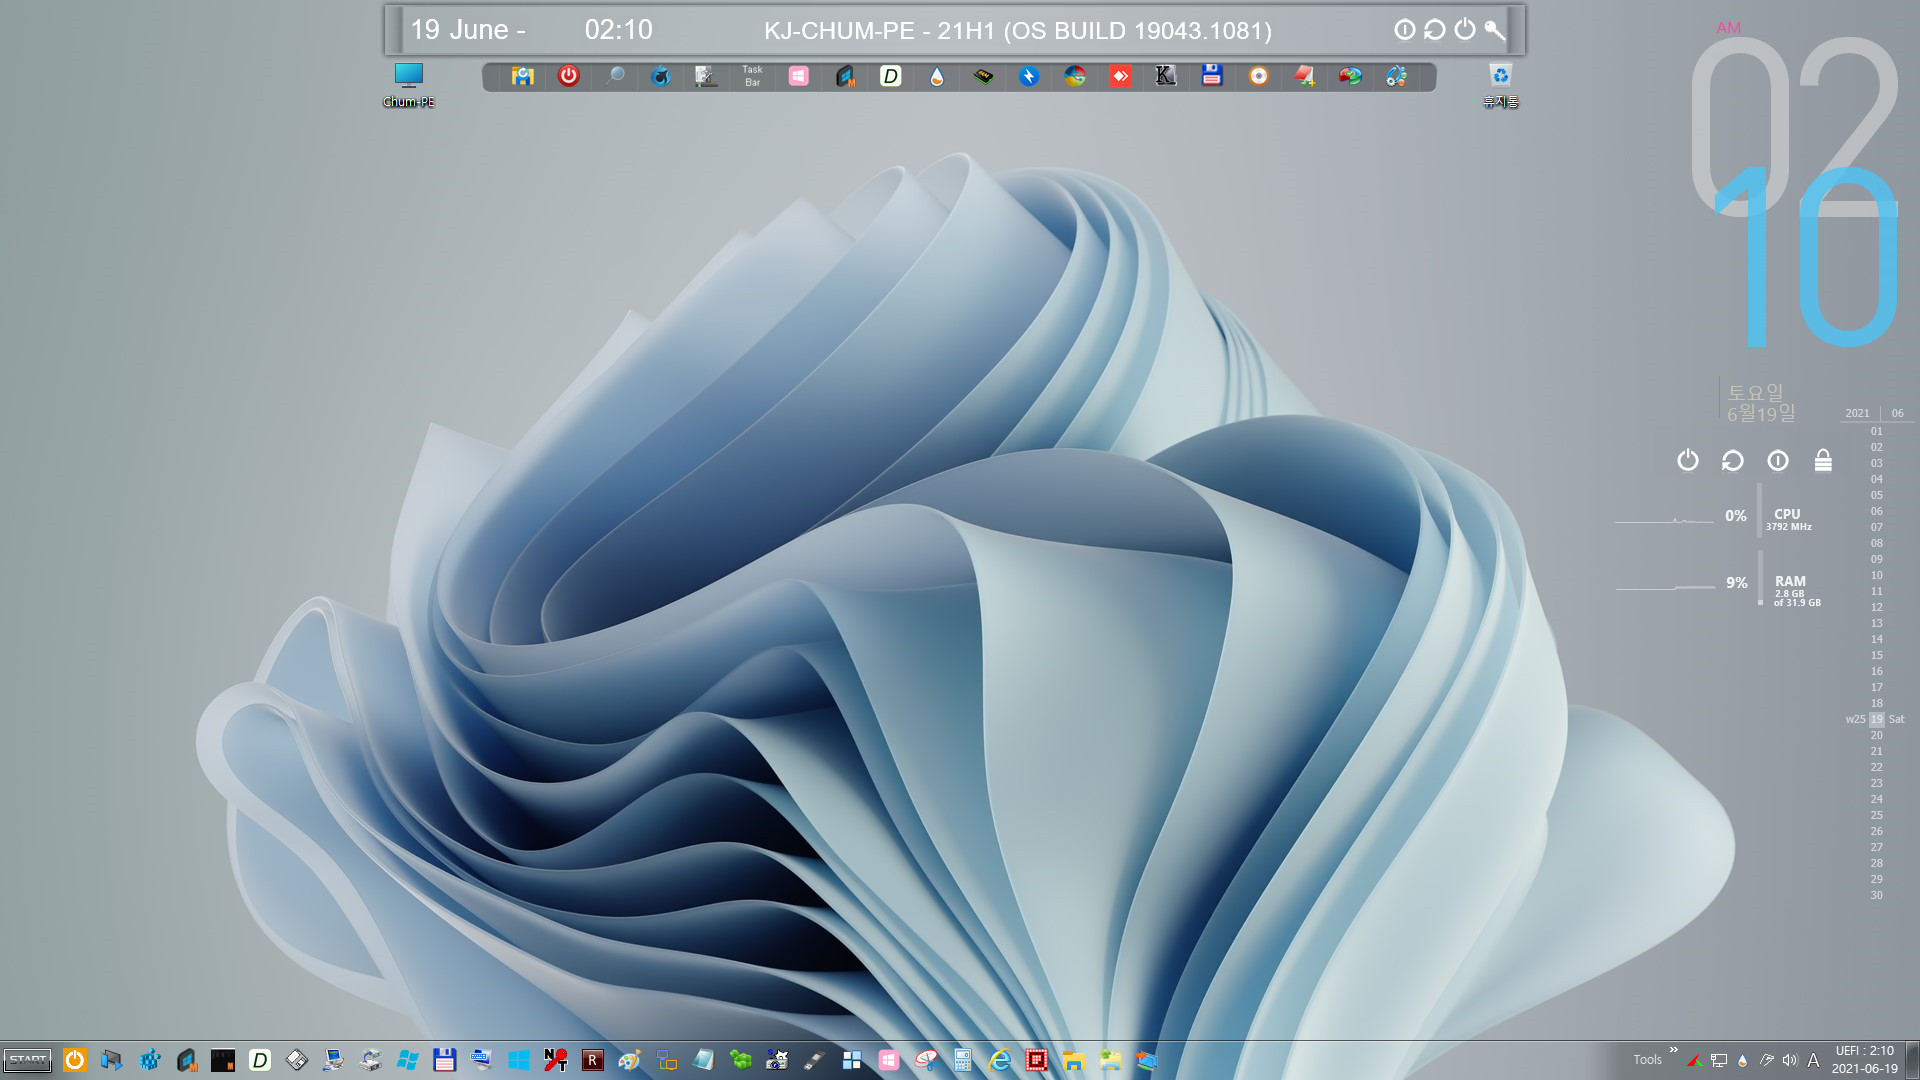Open the Internet Explorer icon on taskbar

coord(999,1060)
